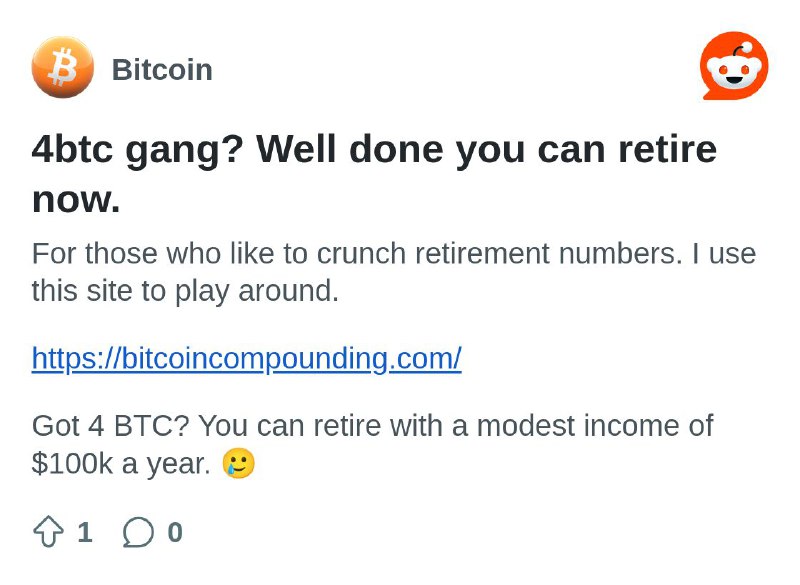Open the orange Bitcoin community avatar
Image resolution: width=800 pixels, height=585 pixels.
click(63, 67)
